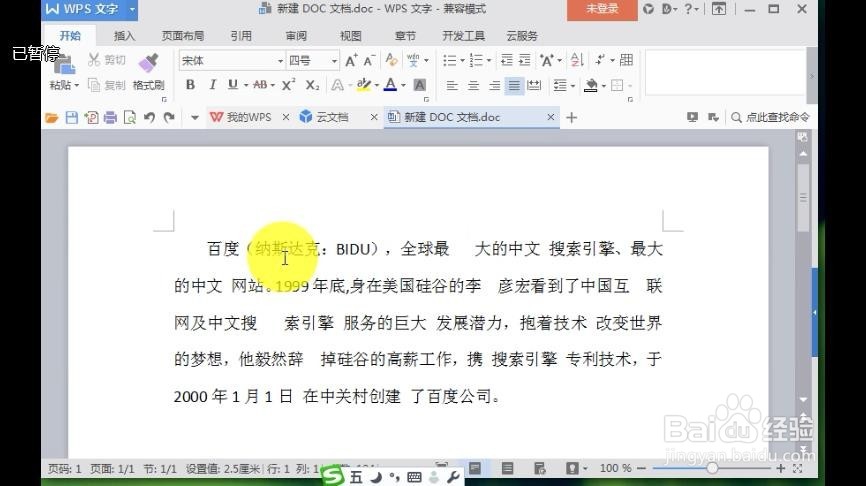866x486 pixels.
Task: Open print preview
Action: (130, 117)
